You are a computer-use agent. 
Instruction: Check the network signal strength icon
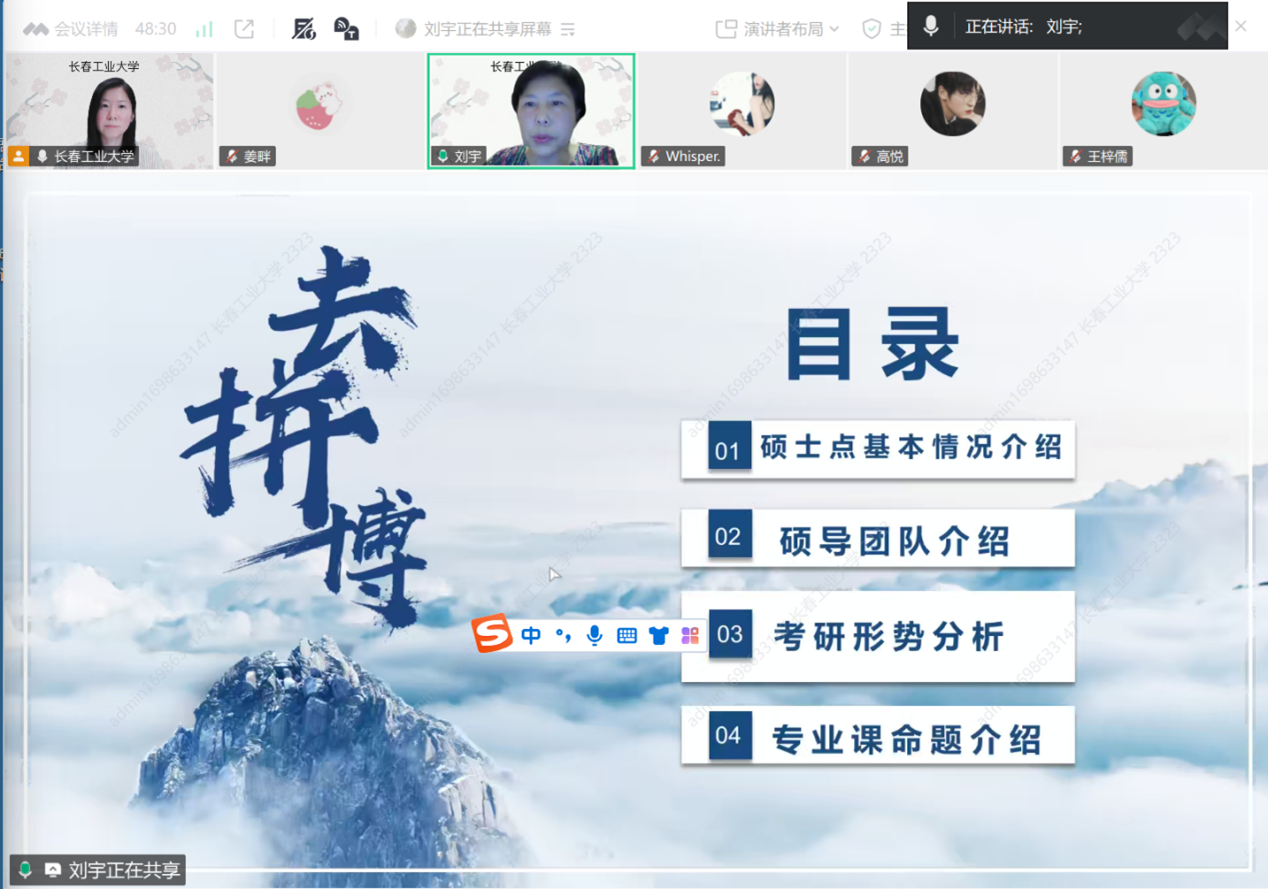pyautogui.click(x=204, y=29)
